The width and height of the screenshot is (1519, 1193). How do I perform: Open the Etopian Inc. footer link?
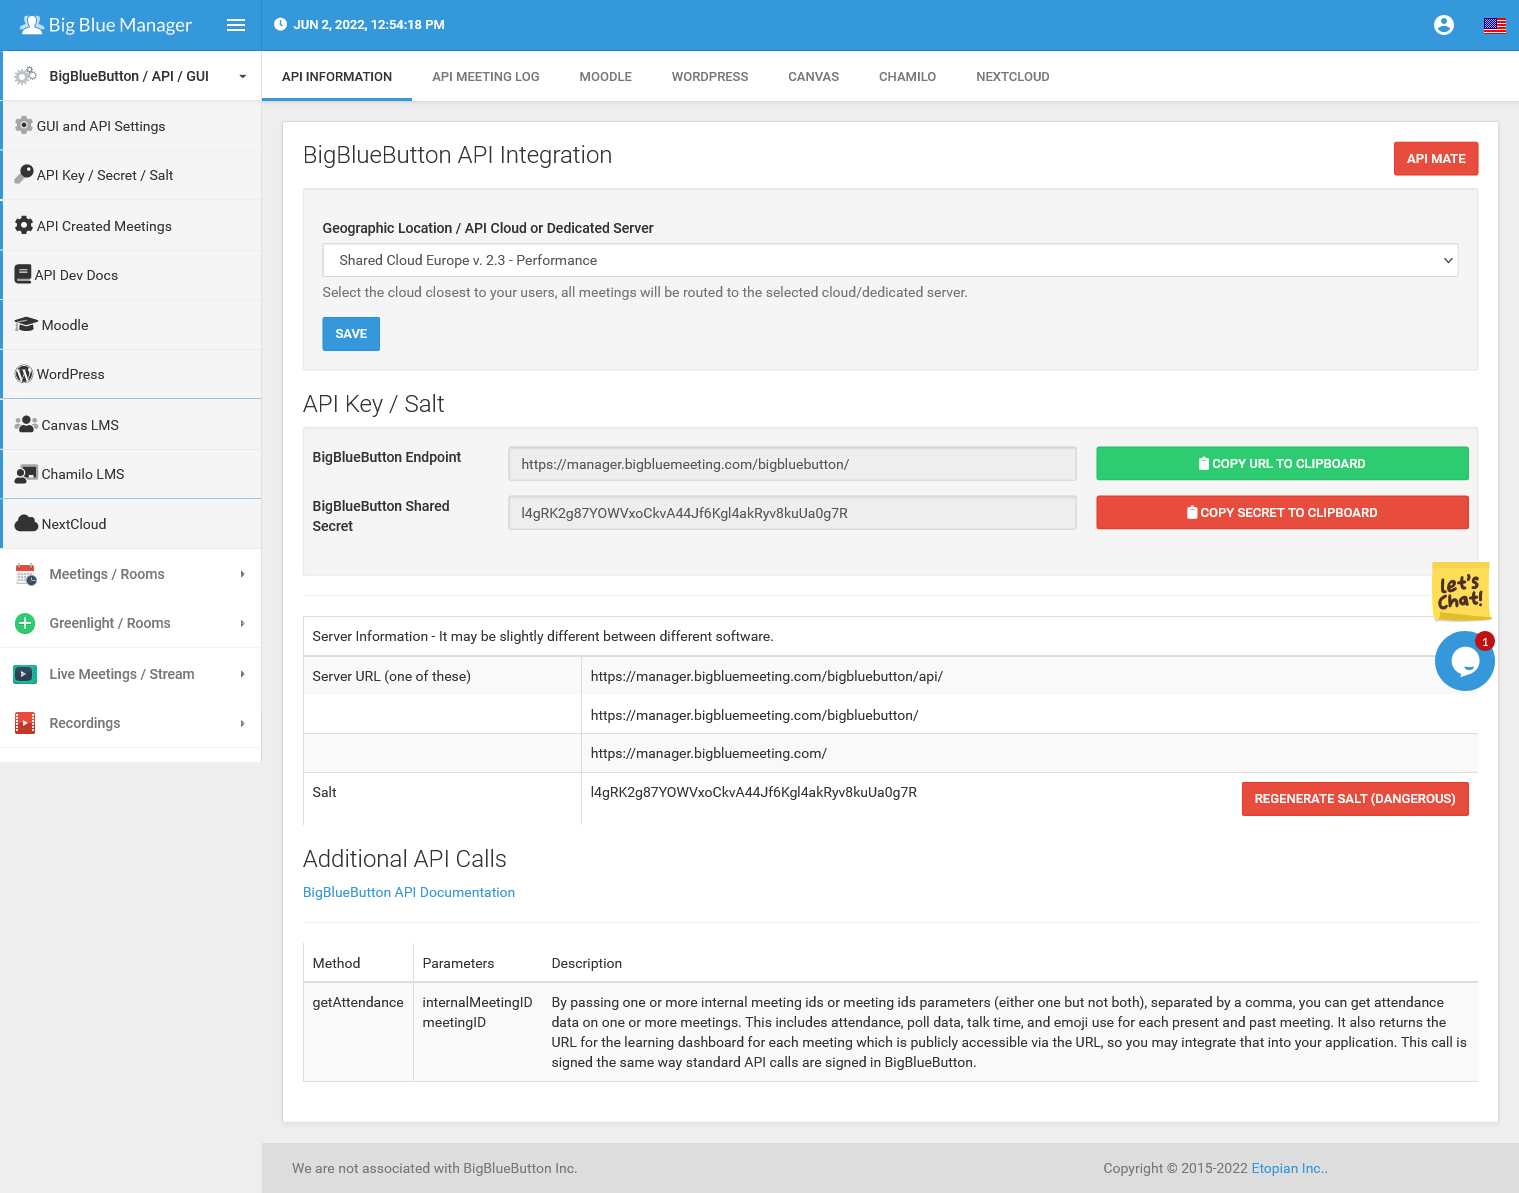coord(1289,1168)
